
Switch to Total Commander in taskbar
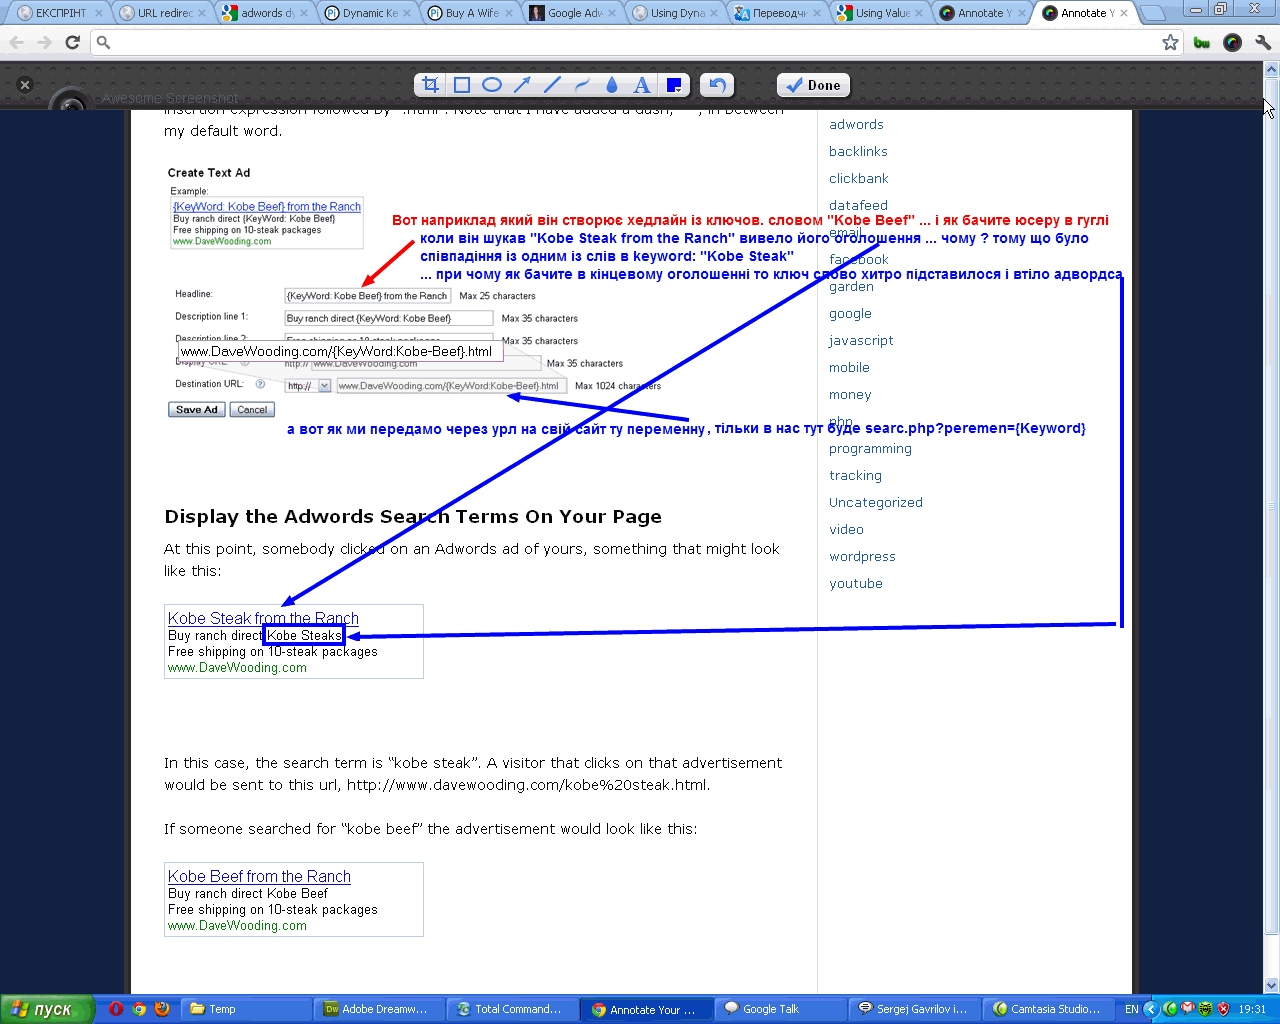(x=514, y=1009)
